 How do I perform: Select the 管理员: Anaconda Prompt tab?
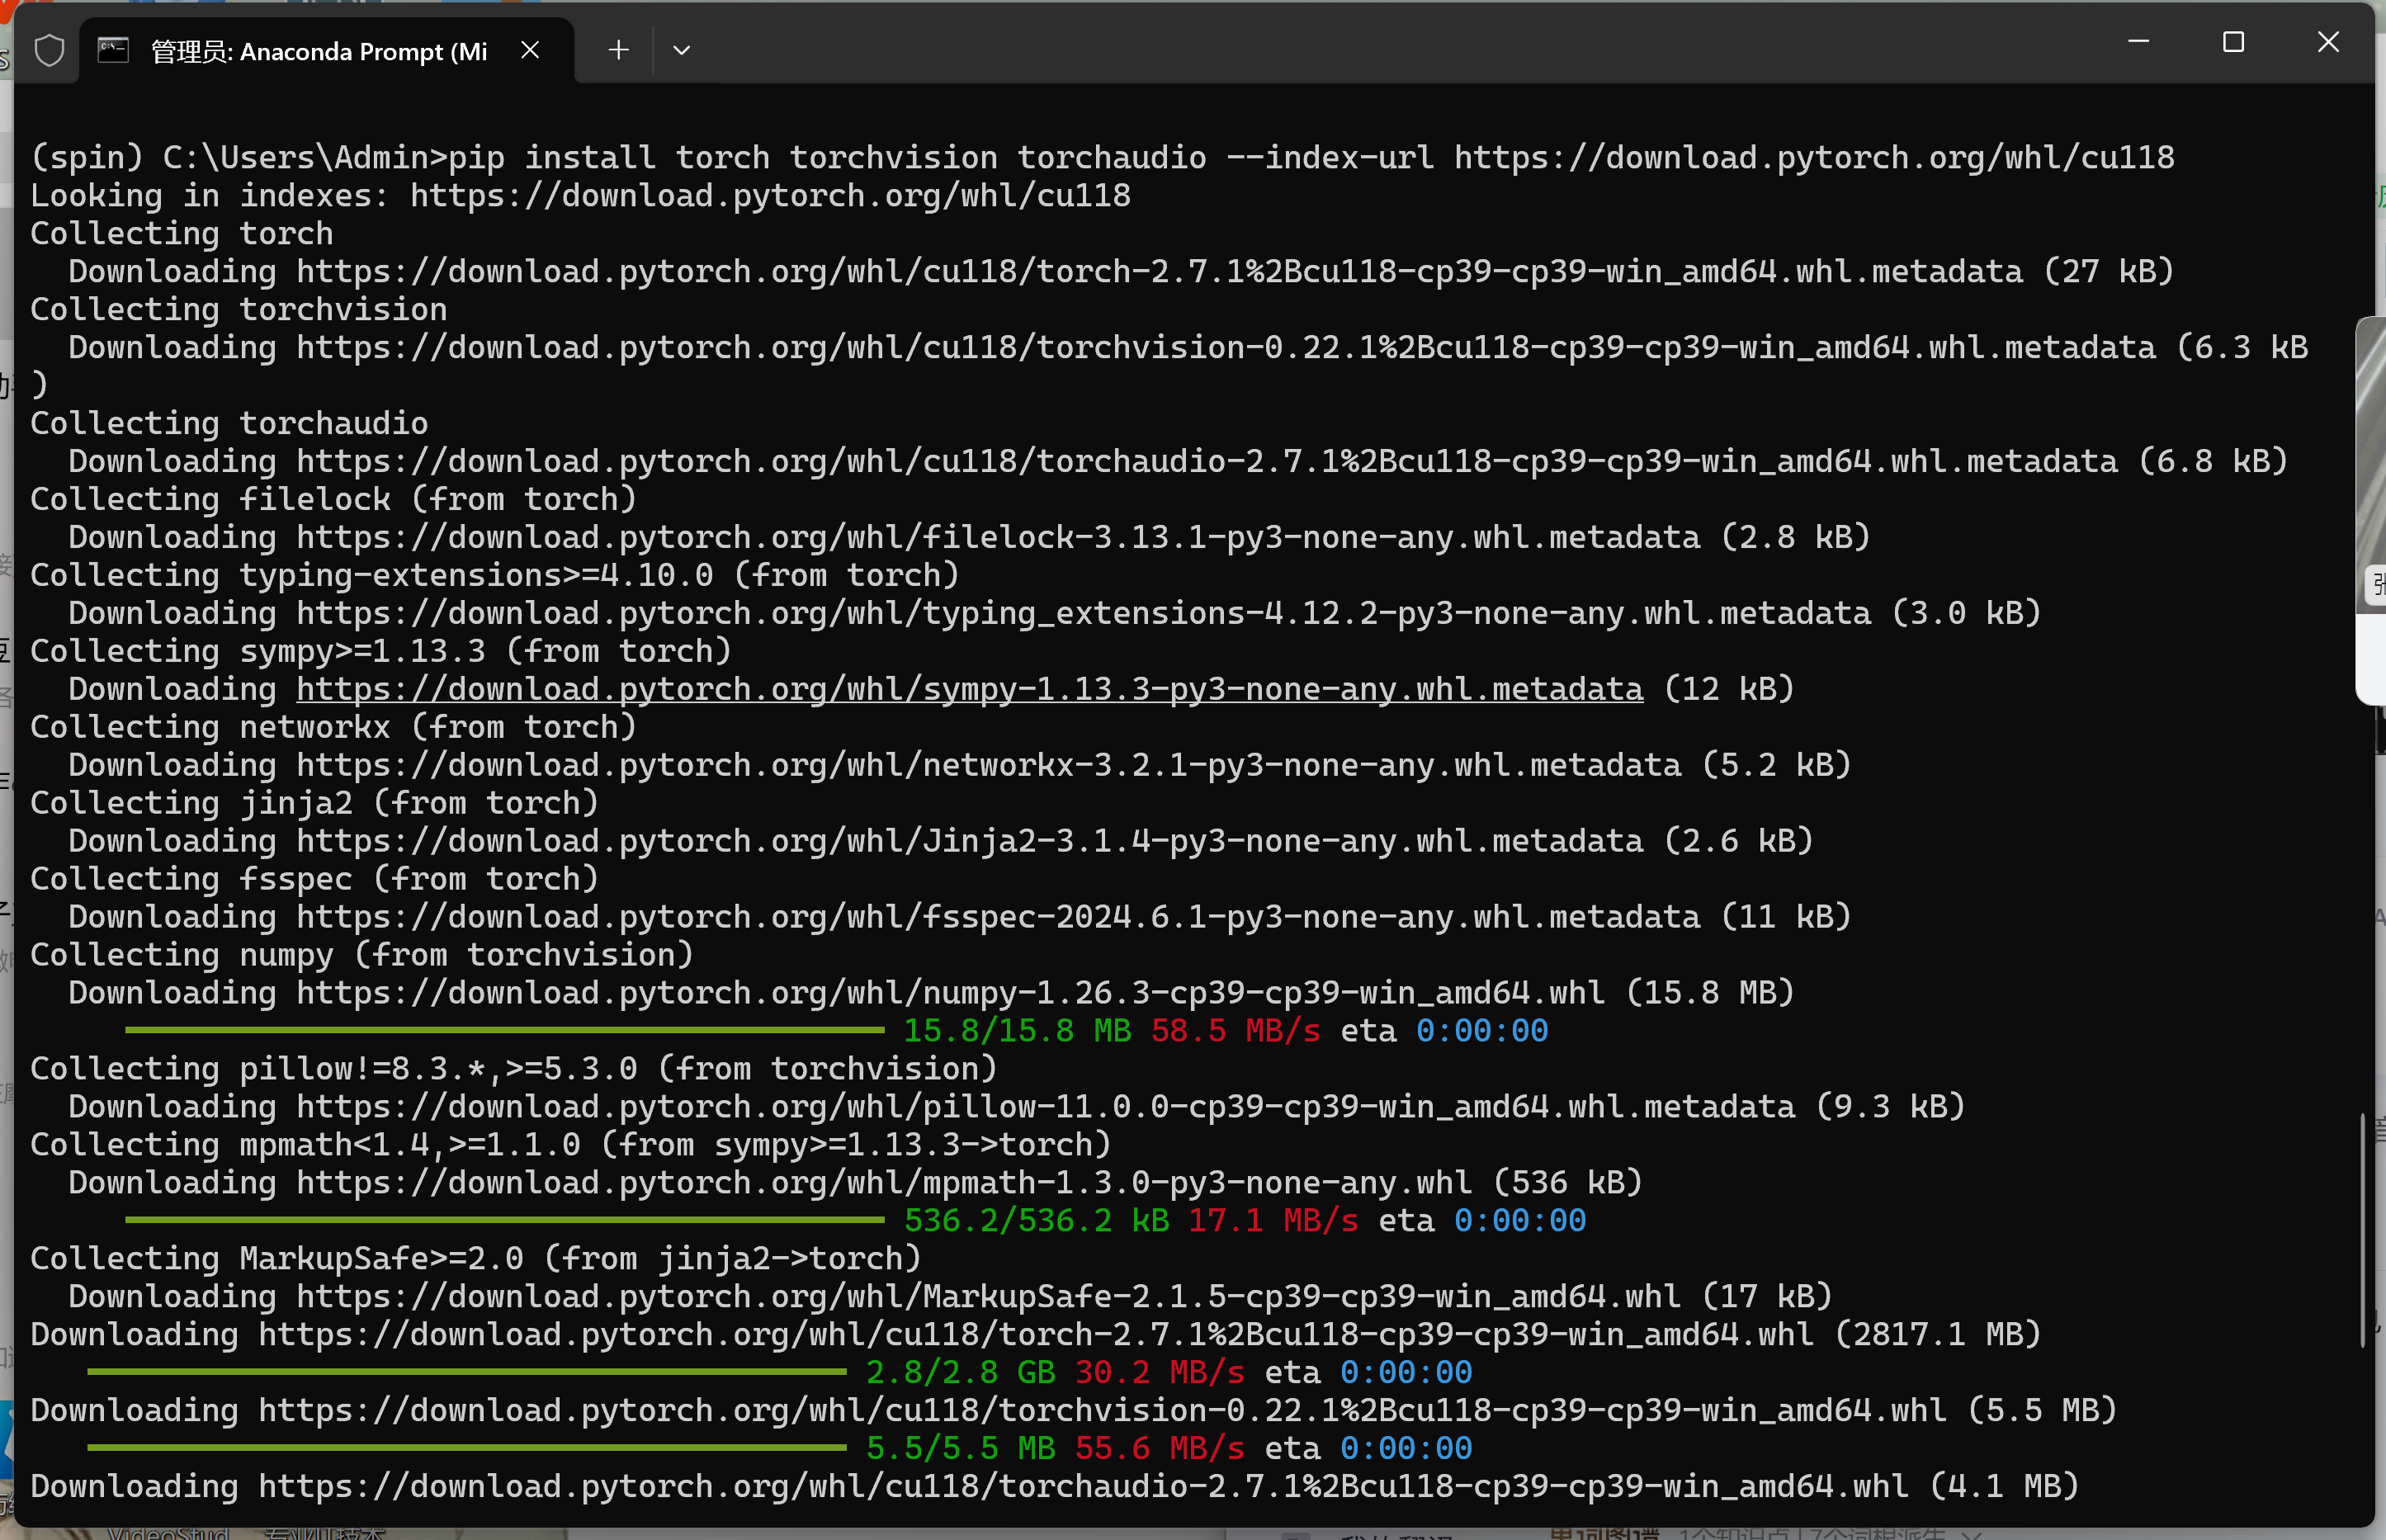(x=318, y=51)
